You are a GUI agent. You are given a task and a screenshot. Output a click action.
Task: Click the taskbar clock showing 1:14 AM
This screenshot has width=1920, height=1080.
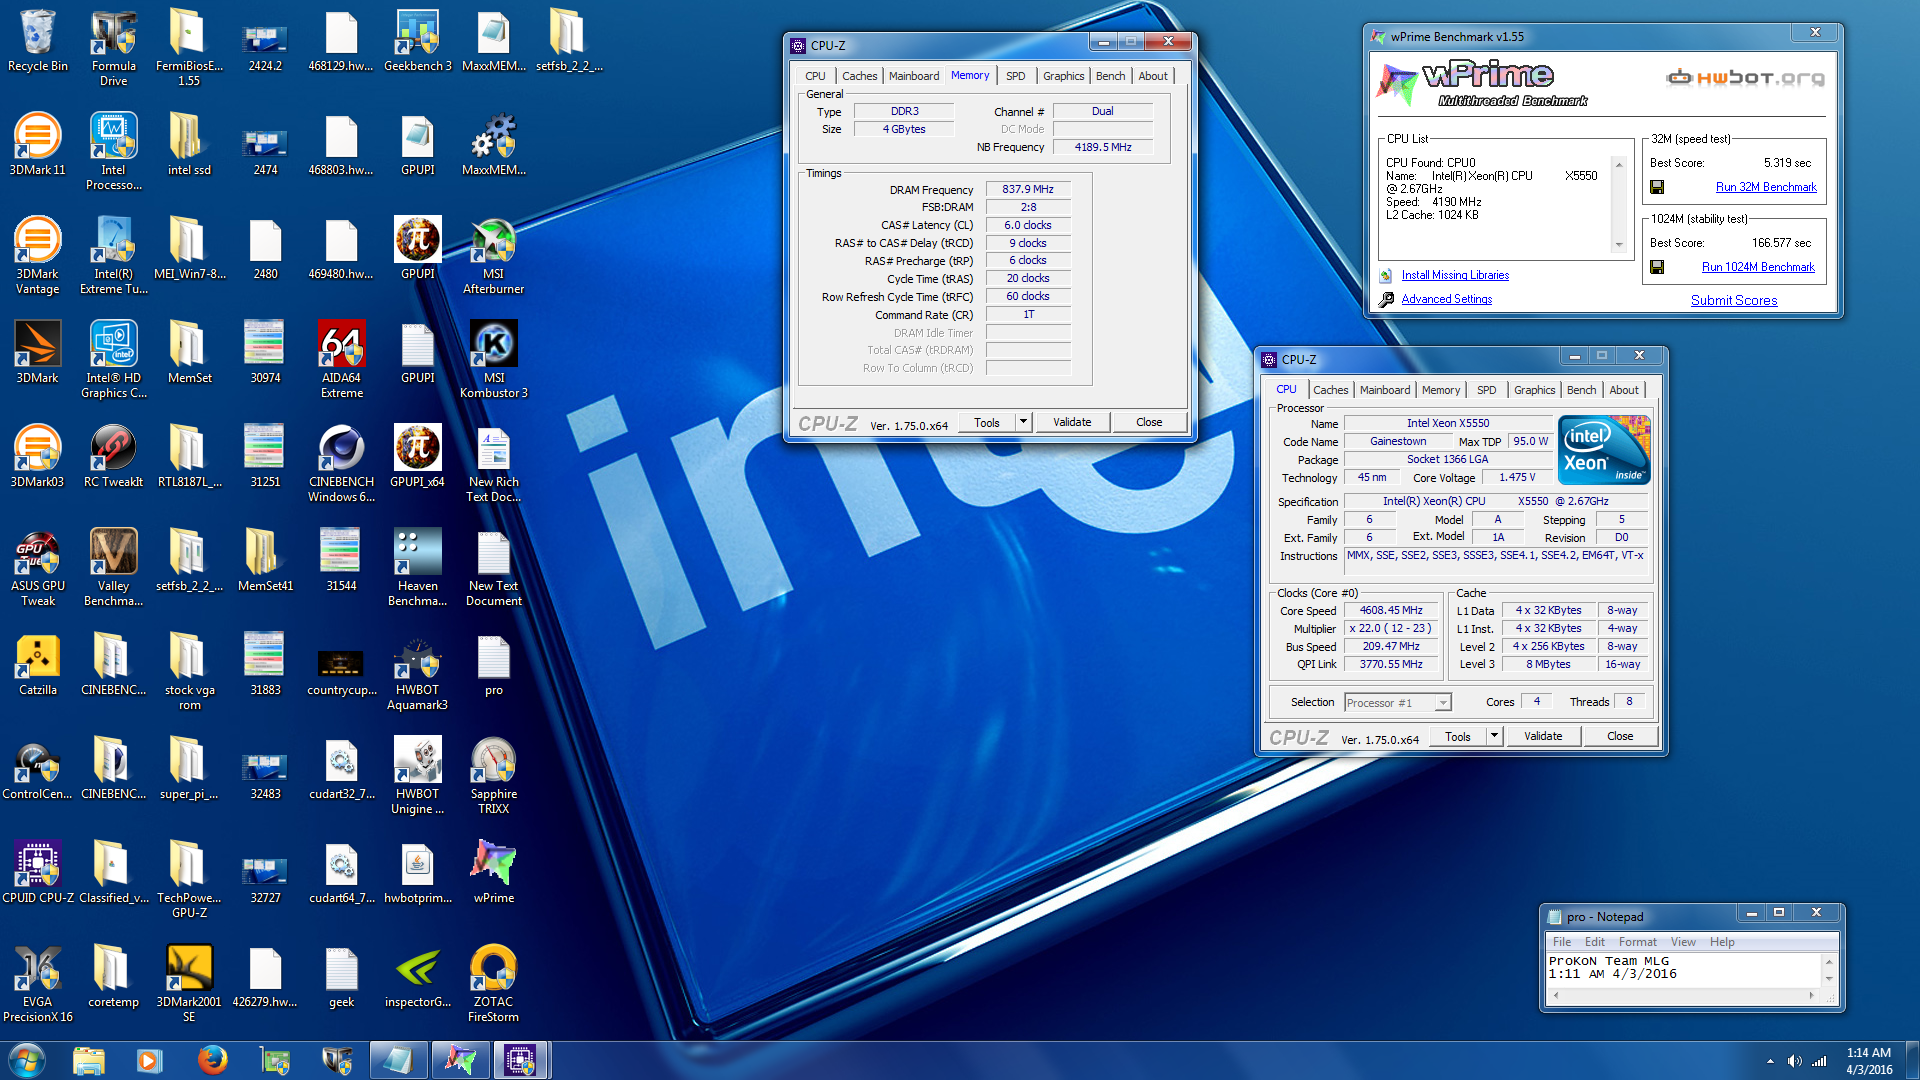[x=1868, y=1061]
